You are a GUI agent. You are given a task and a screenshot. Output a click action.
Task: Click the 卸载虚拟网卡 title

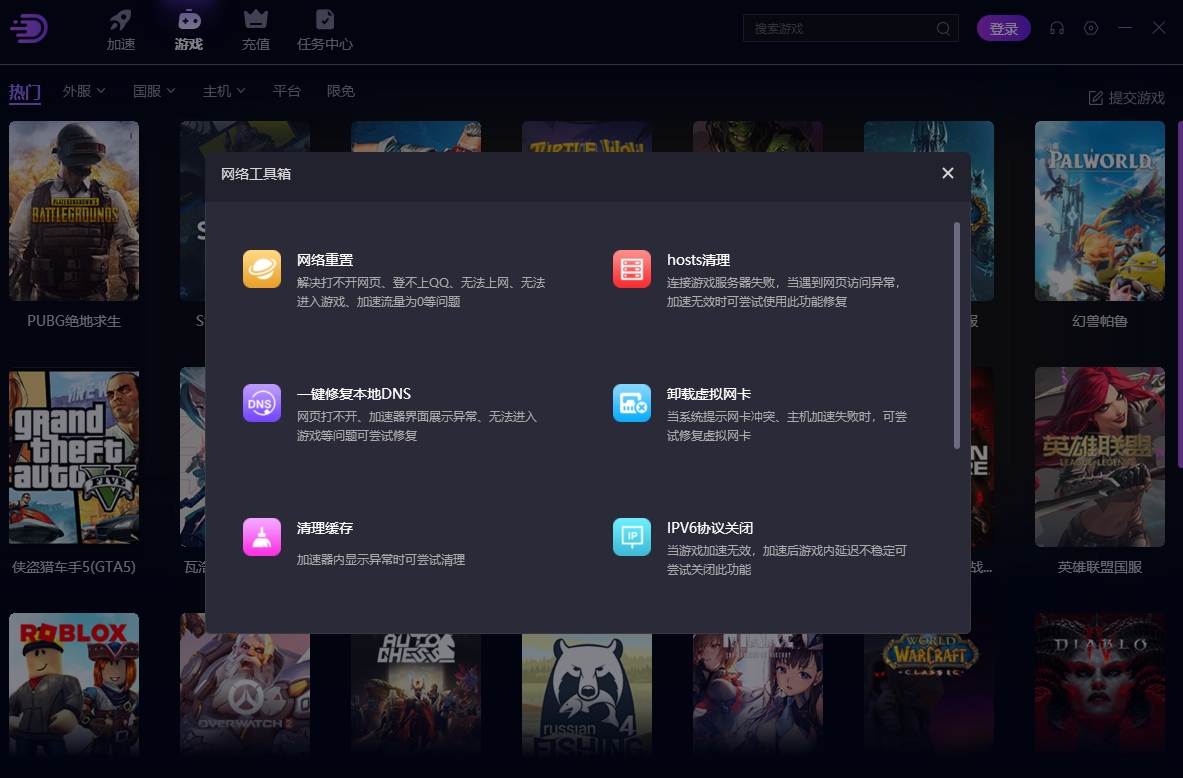pyautogui.click(x=708, y=394)
